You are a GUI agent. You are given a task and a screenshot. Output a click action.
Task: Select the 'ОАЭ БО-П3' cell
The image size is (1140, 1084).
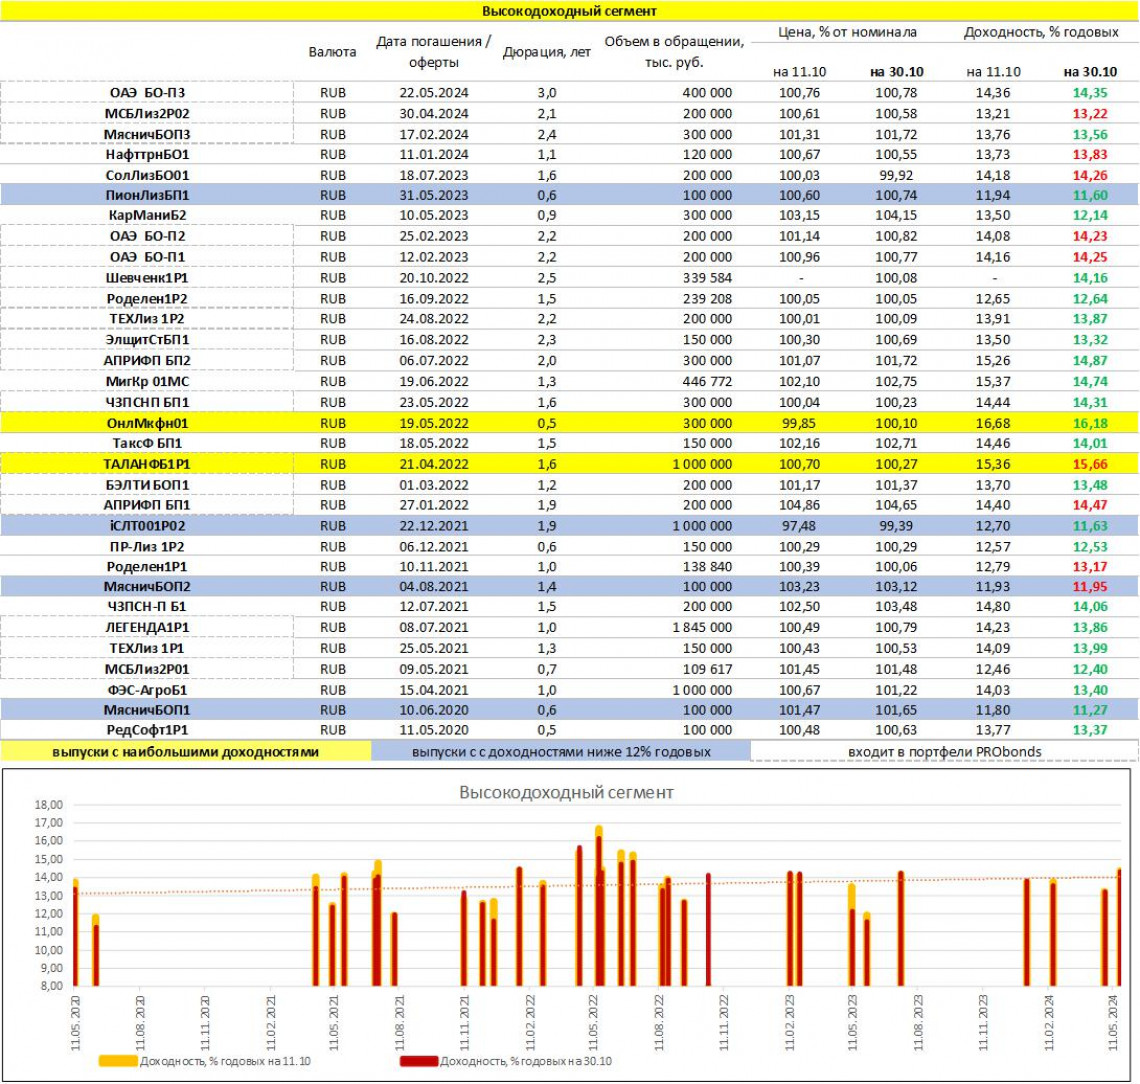(147, 93)
